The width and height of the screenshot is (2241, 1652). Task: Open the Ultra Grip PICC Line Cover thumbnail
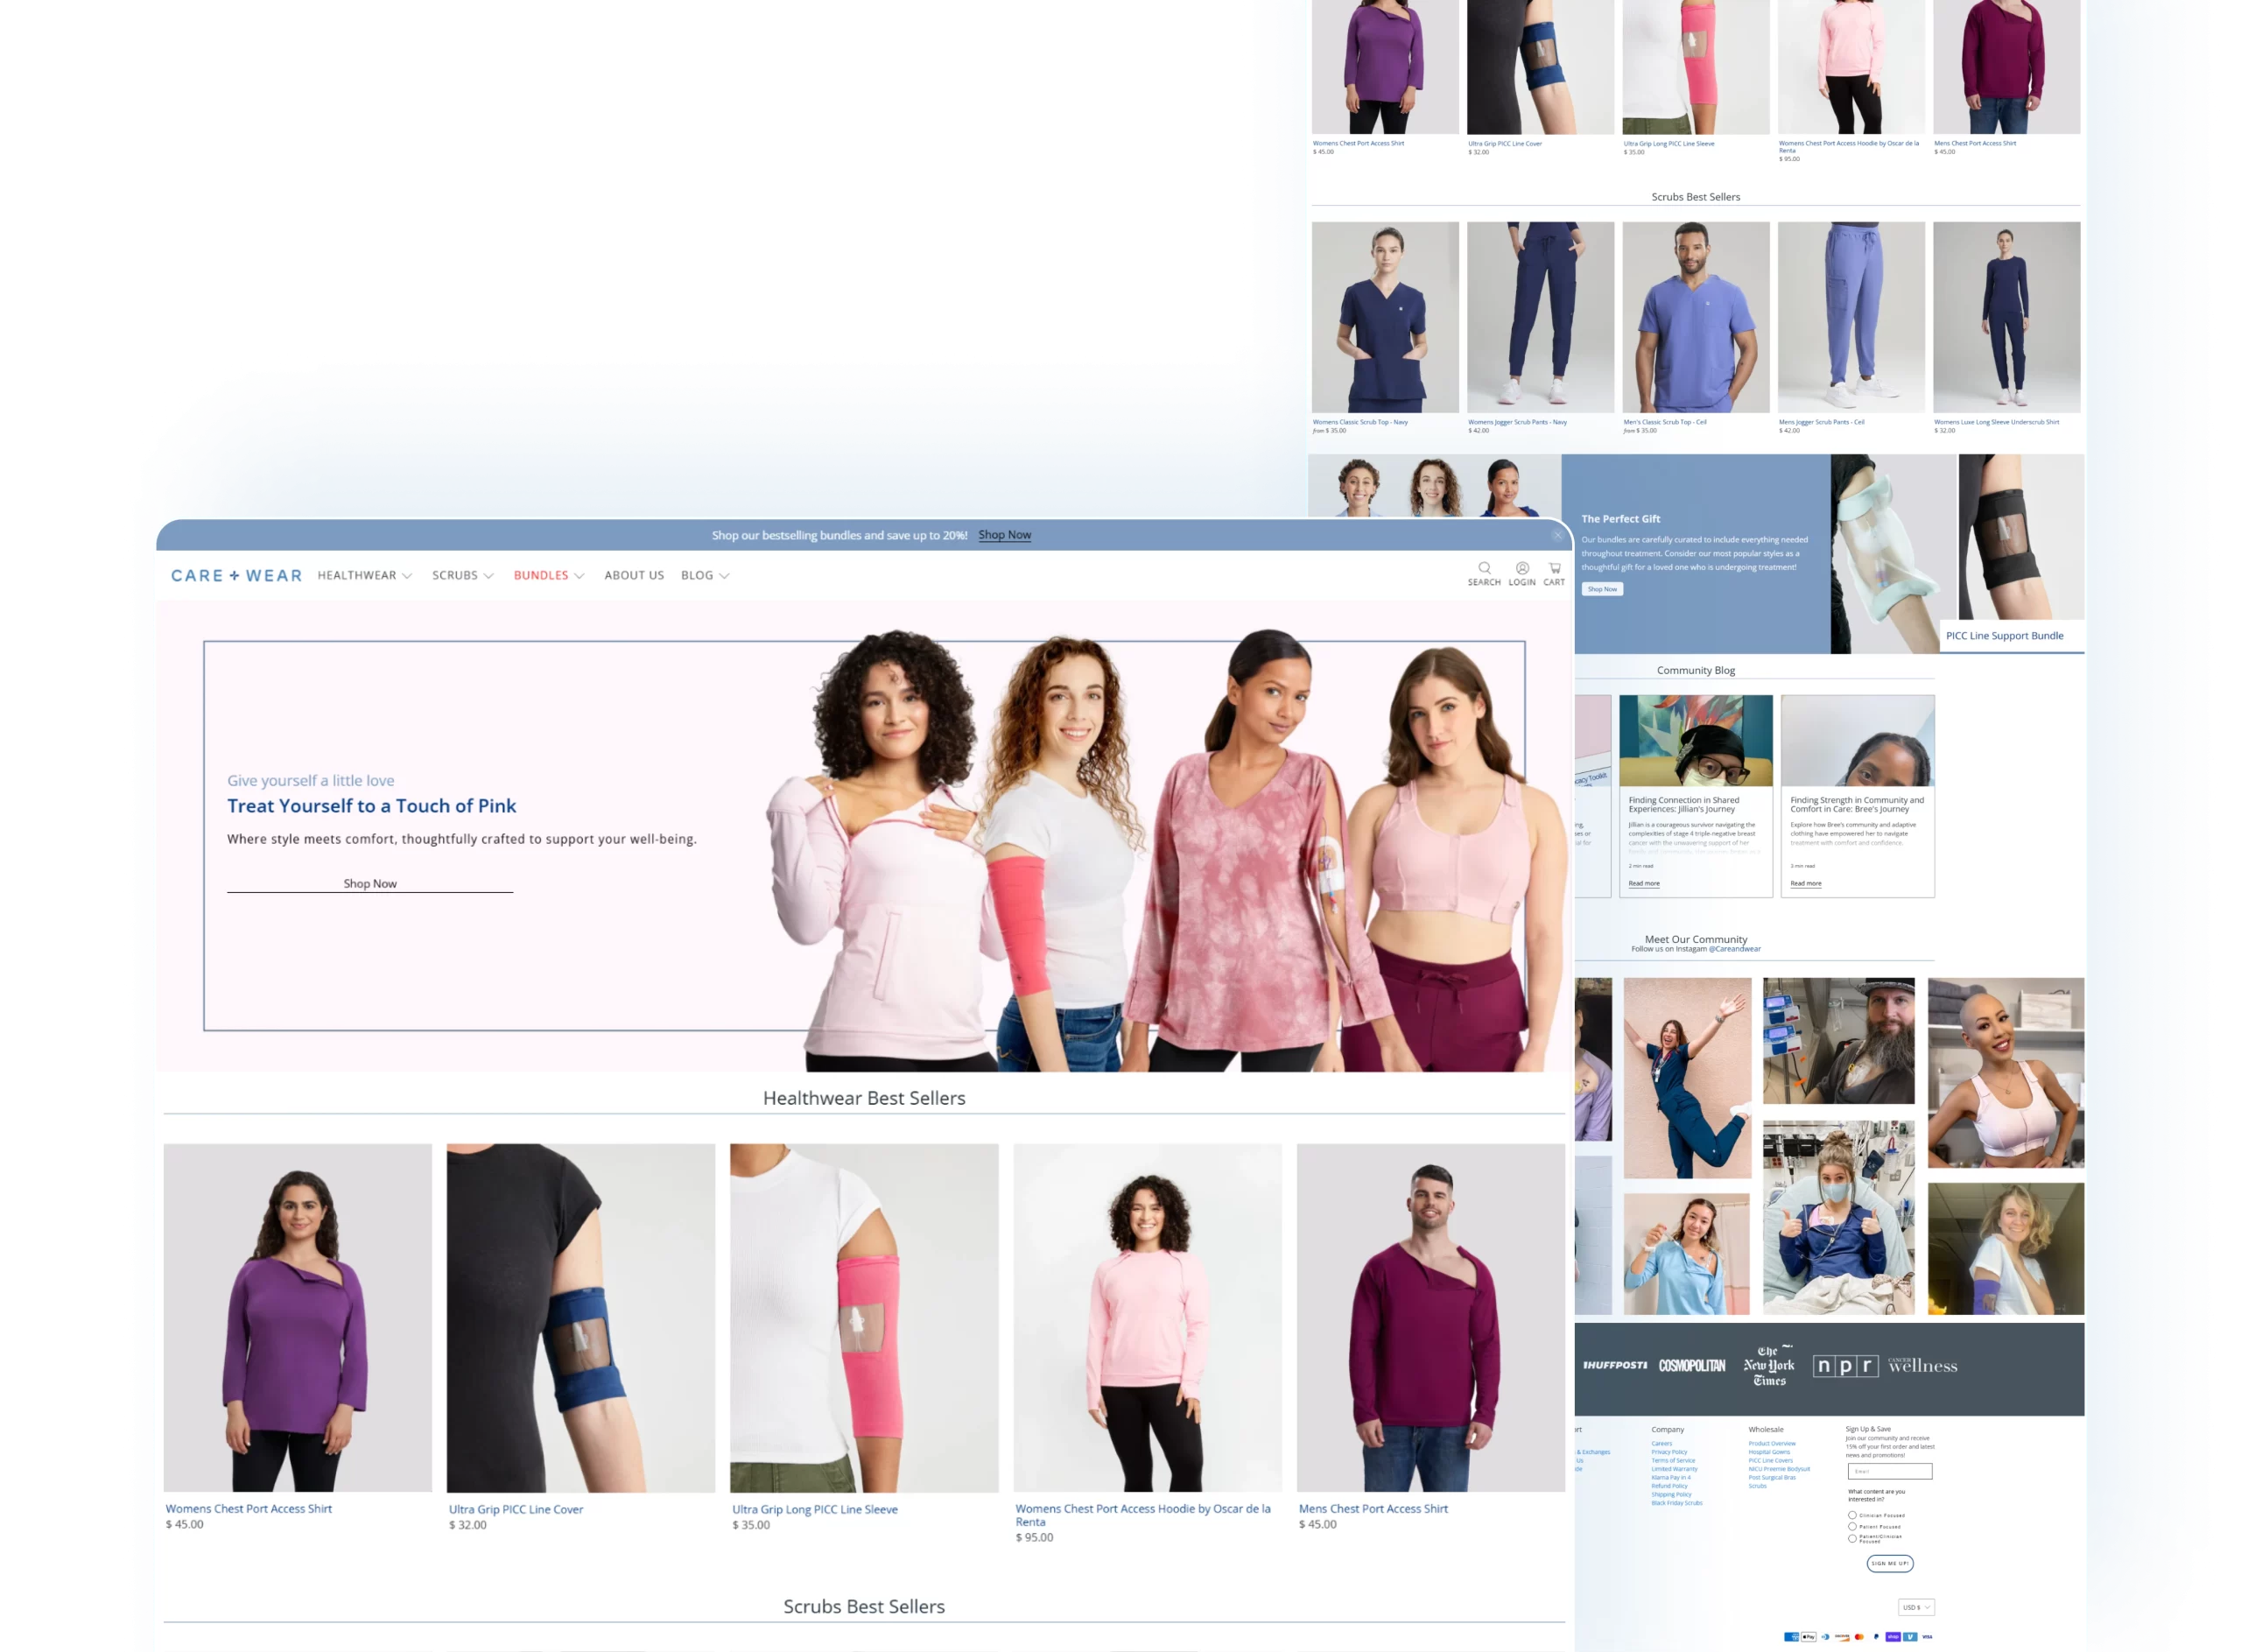[580, 1318]
